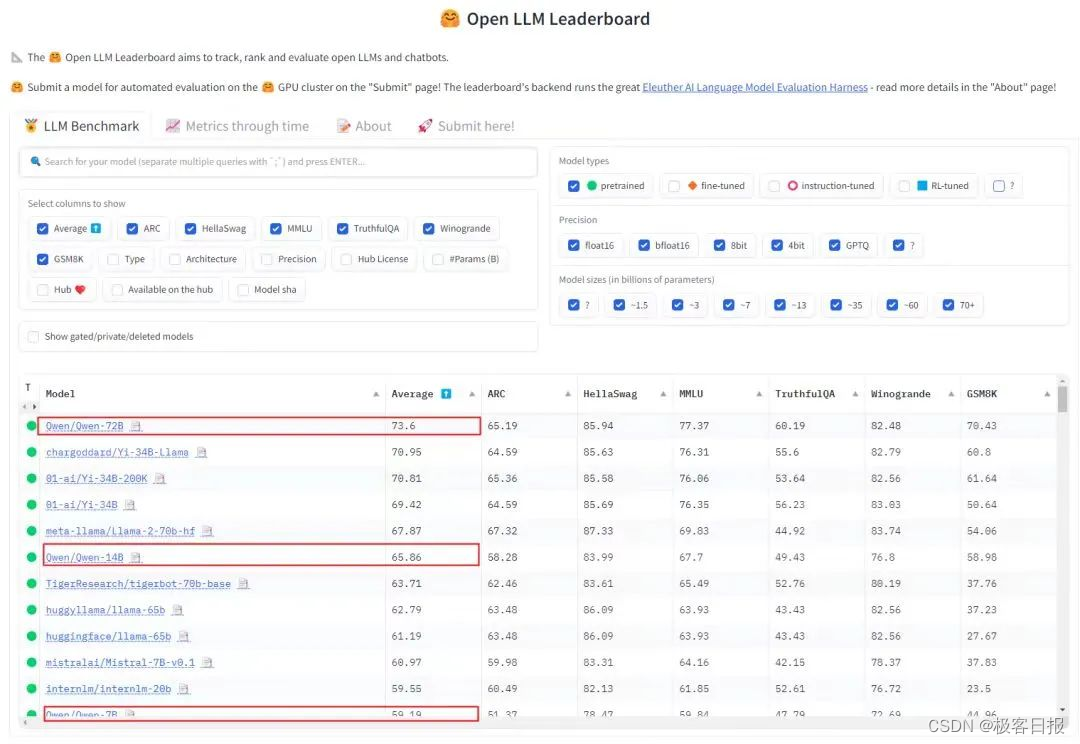Open the internlm/internlm-20b model link
The width and height of the screenshot is (1080, 744).
(109, 689)
